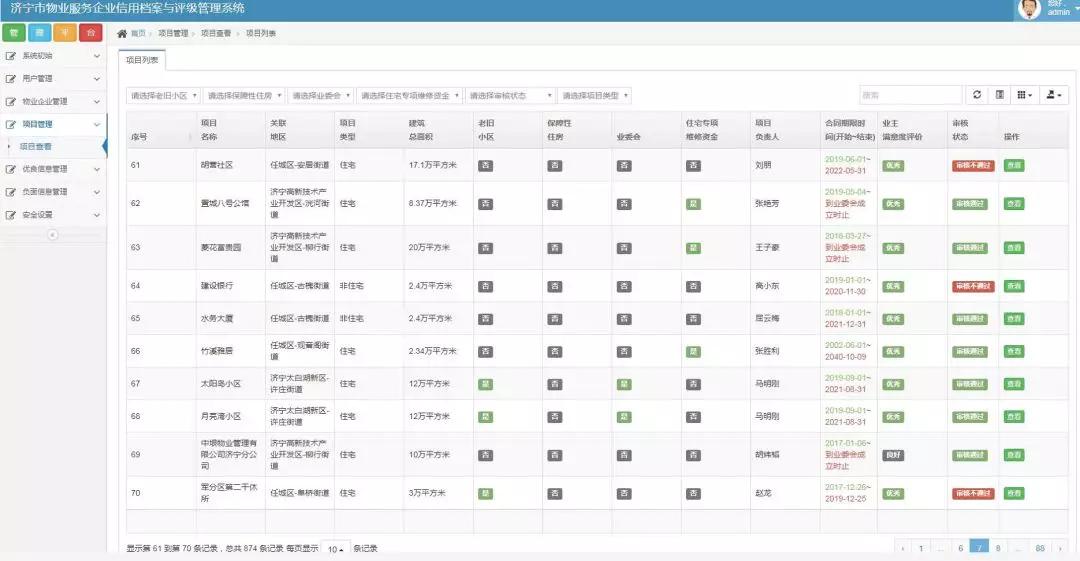Open 请选择项目类型 filter dropdown

click(594, 96)
